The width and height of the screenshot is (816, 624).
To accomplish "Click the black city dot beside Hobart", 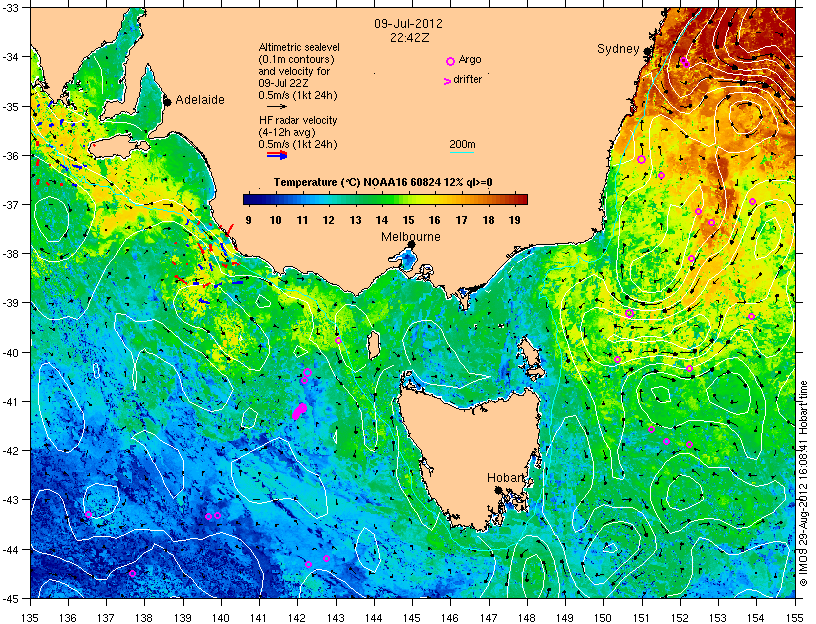I will (498, 490).
